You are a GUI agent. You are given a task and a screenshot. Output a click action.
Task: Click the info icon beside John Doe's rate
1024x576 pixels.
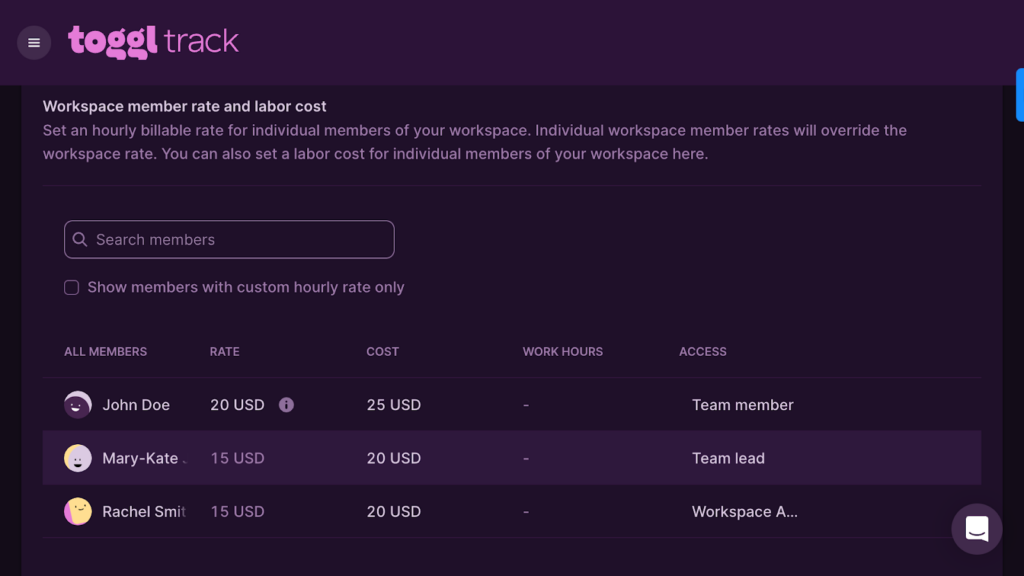pos(286,405)
